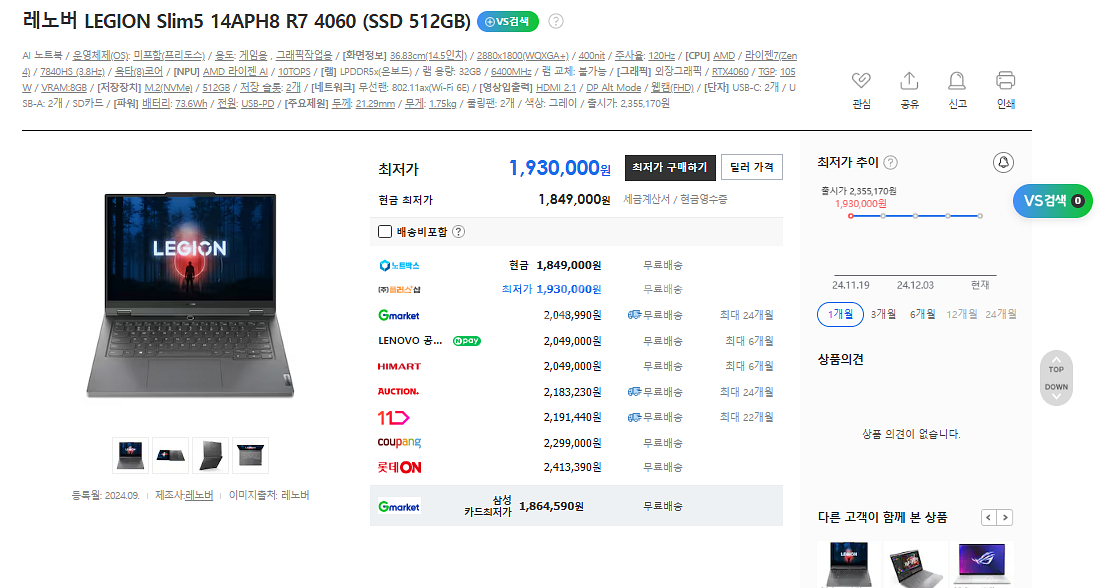Click first red point on price trend chart
This screenshot has height=588, width=1100.
pyautogui.click(x=851, y=216)
